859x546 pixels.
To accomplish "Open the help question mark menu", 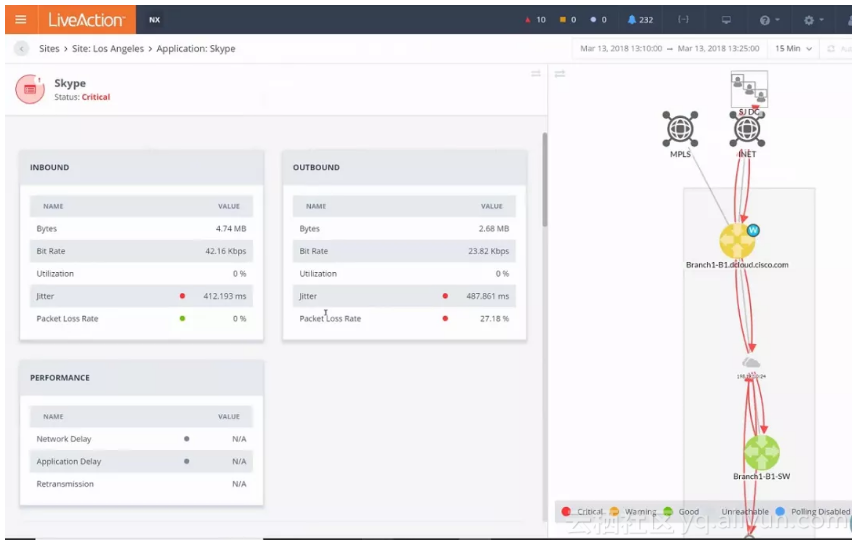I will (769, 20).
